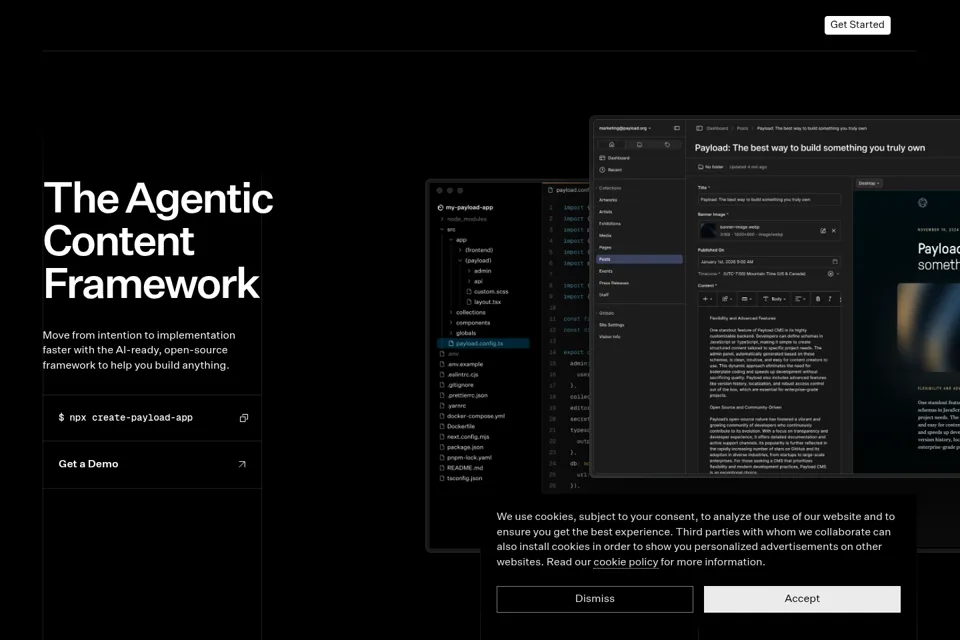The height and width of the screenshot is (640, 960).
Task: Open the text alignment dropdown
Action: tap(800, 299)
